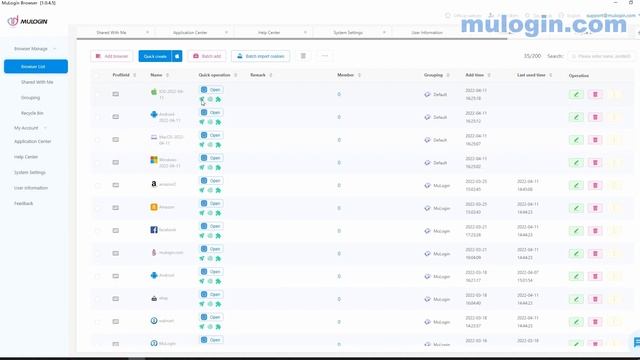This screenshot has width=640, height=360.
Task: Click cookie icon for ebay profile
Action: (x=210, y=304)
